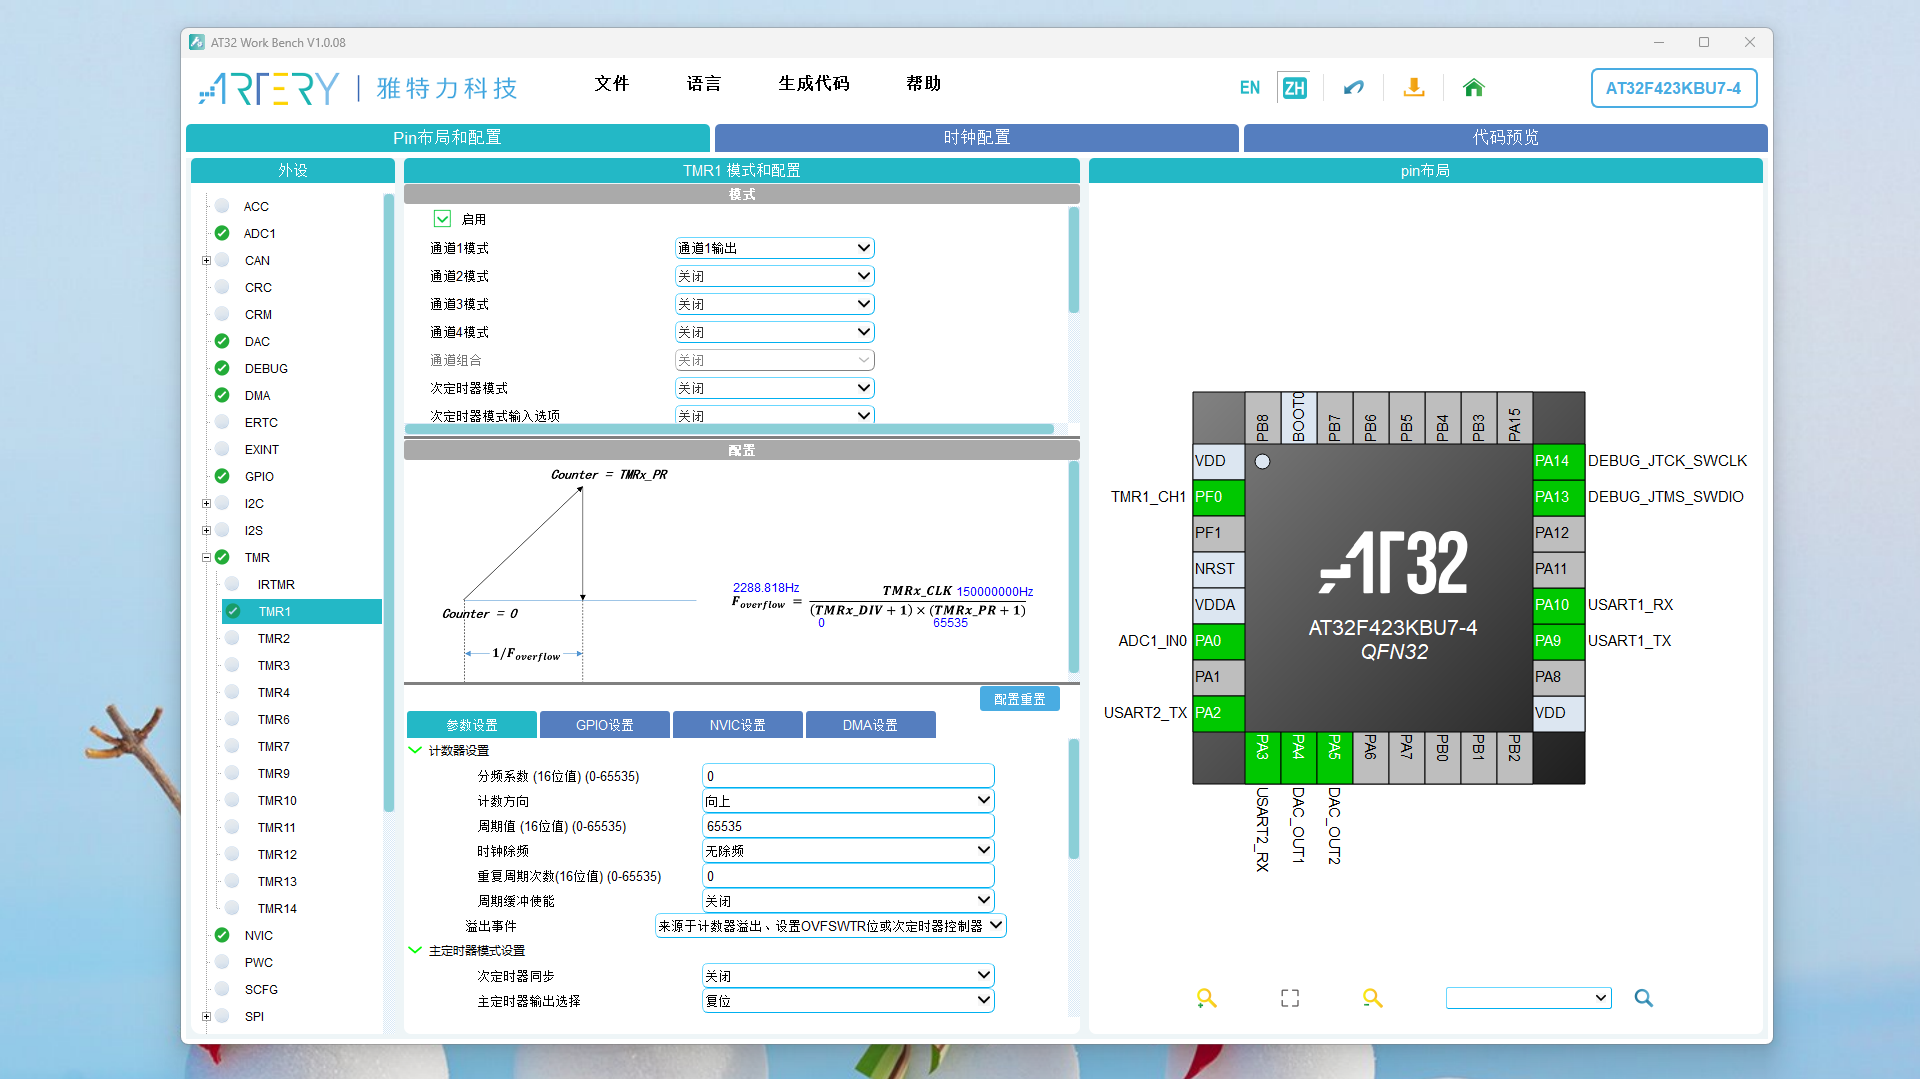This screenshot has width=1920, height=1080.
Task: Collapse the 计数器设置 section
Action: pyautogui.click(x=415, y=750)
